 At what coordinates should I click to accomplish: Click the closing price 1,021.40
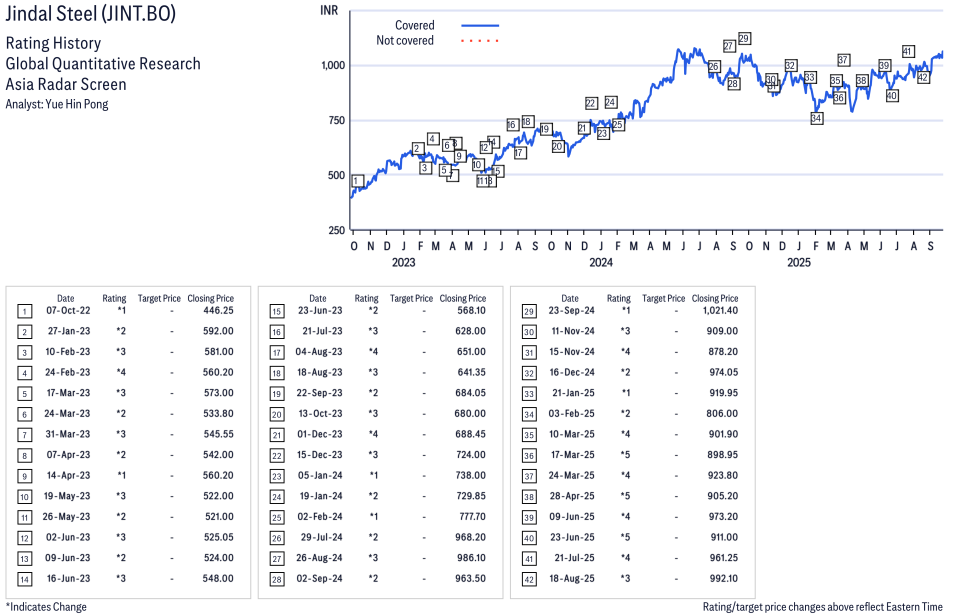(x=720, y=310)
